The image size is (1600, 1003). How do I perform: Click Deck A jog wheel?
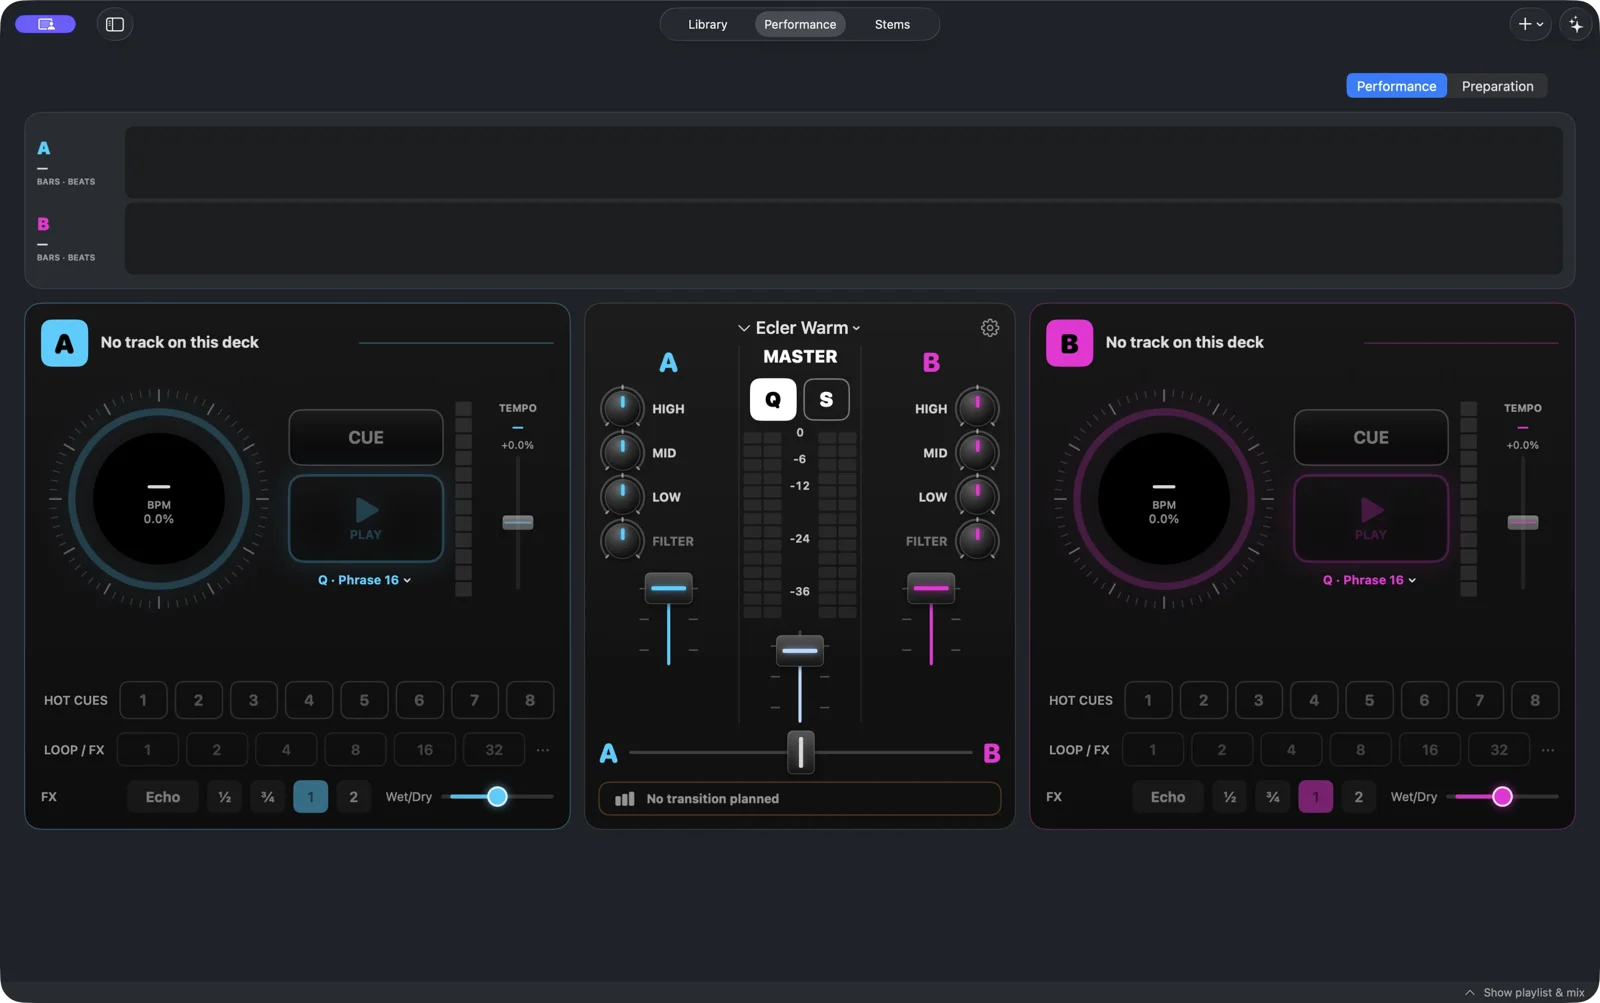pos(159,499)
